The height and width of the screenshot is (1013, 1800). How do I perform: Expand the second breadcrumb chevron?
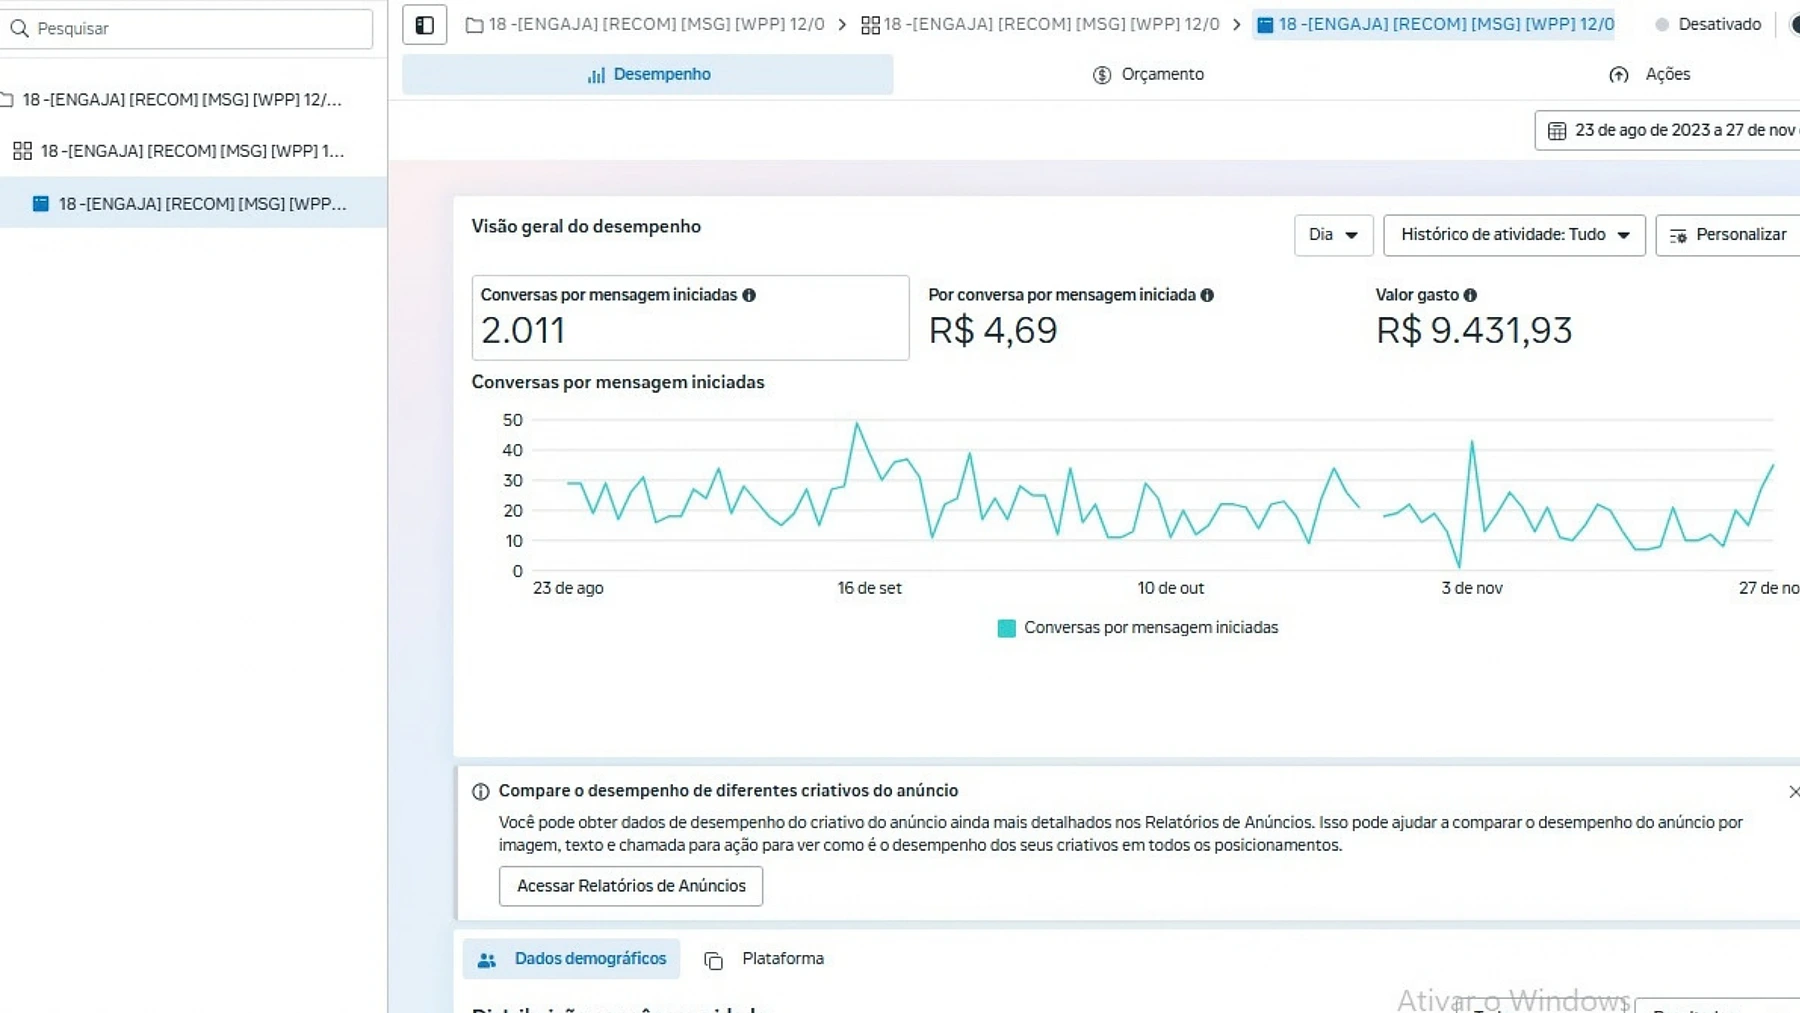pyautogui.click(x=1237, y=25)
